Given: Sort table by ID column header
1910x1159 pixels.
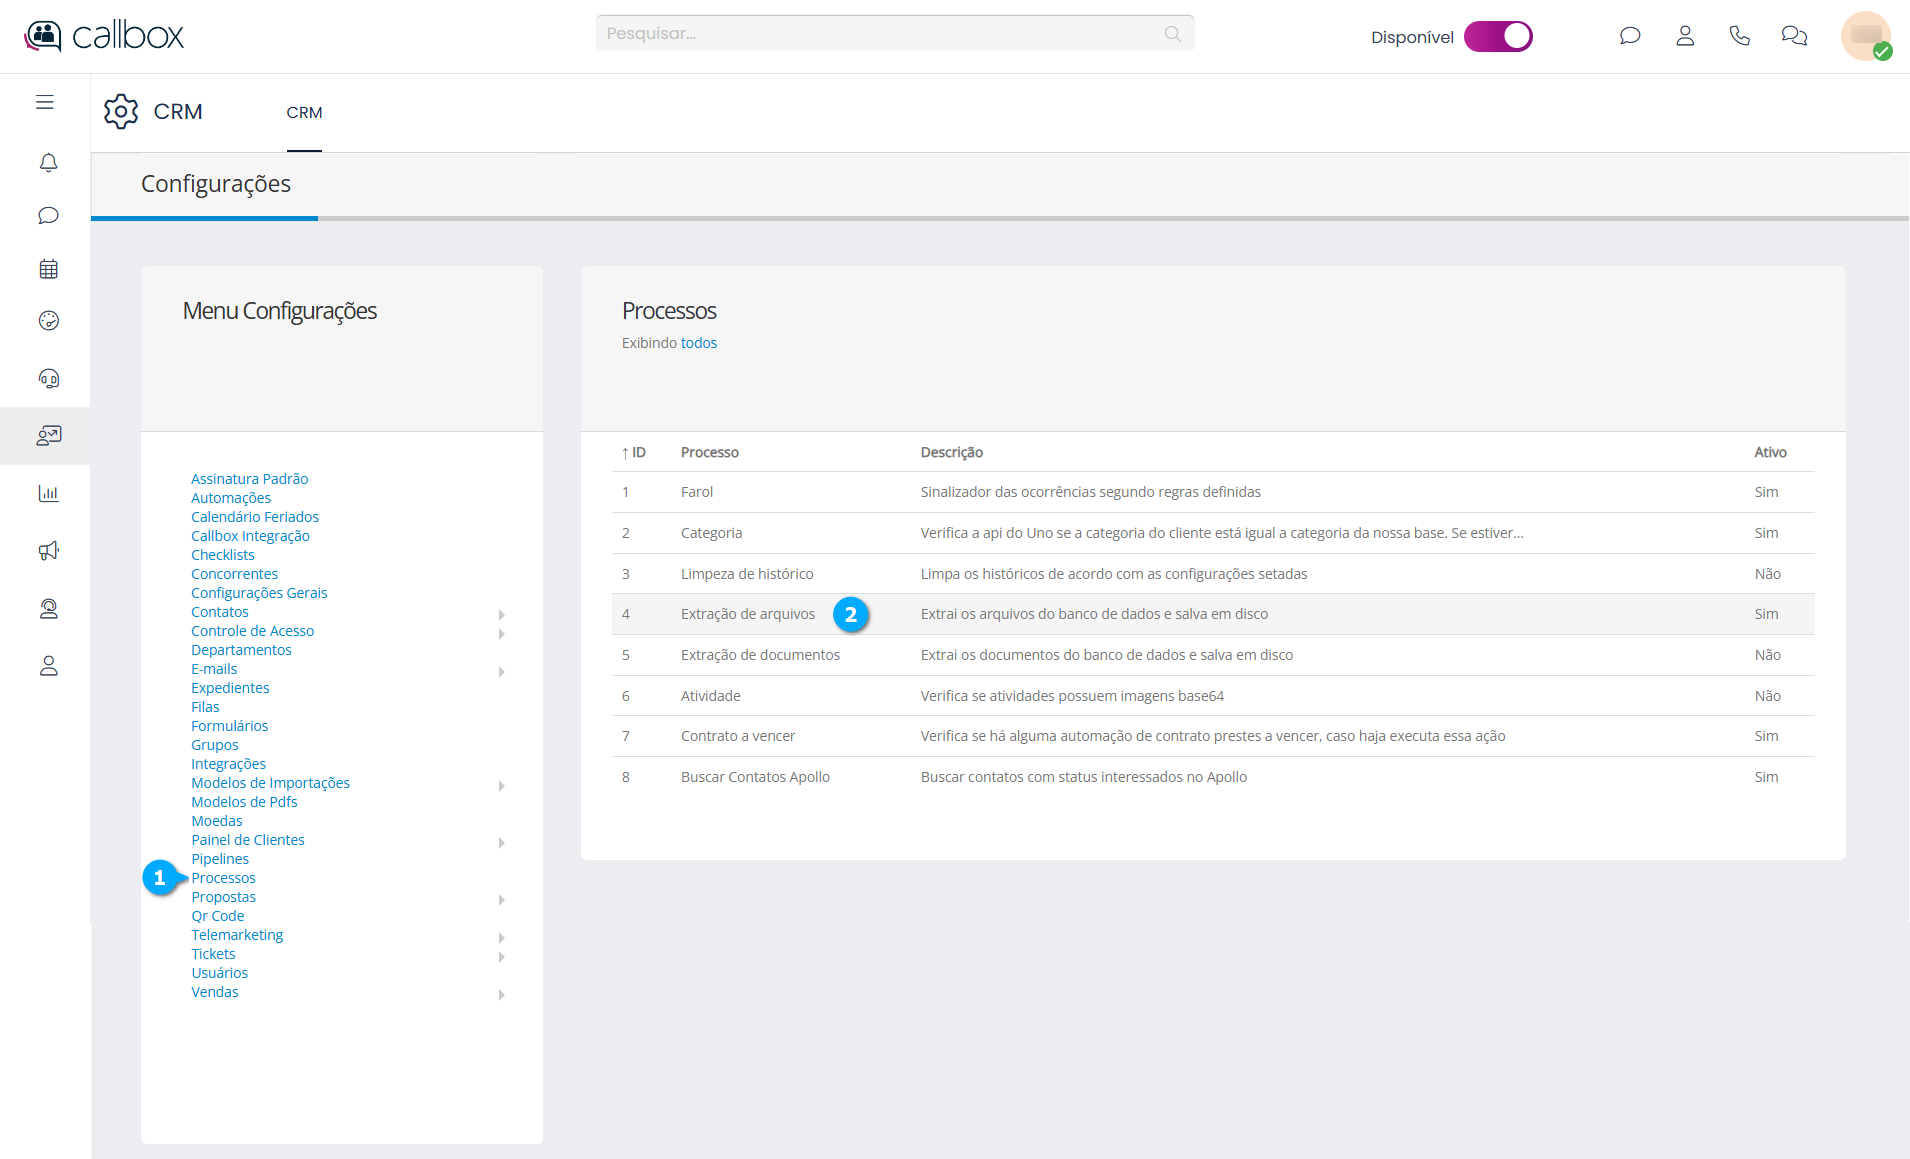Looking at the screenshot, I should (635, 453).
